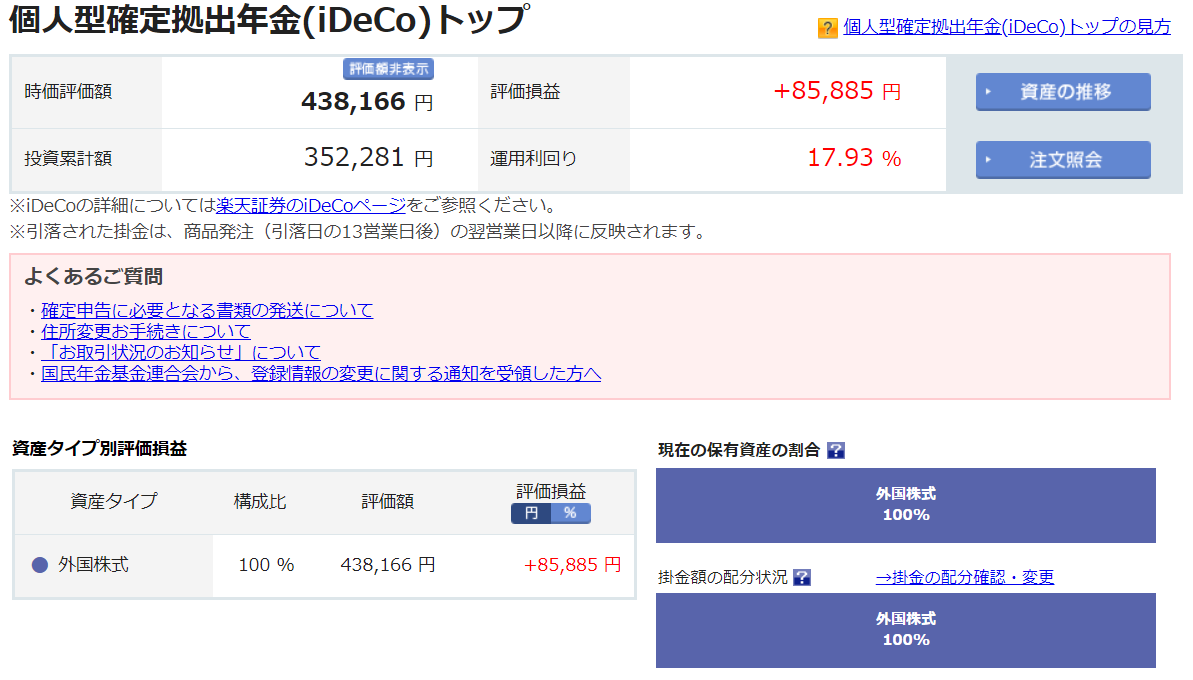1193x680 pixels.
Task: Click the 構成比 value 100 % in table
Action: 266,565
